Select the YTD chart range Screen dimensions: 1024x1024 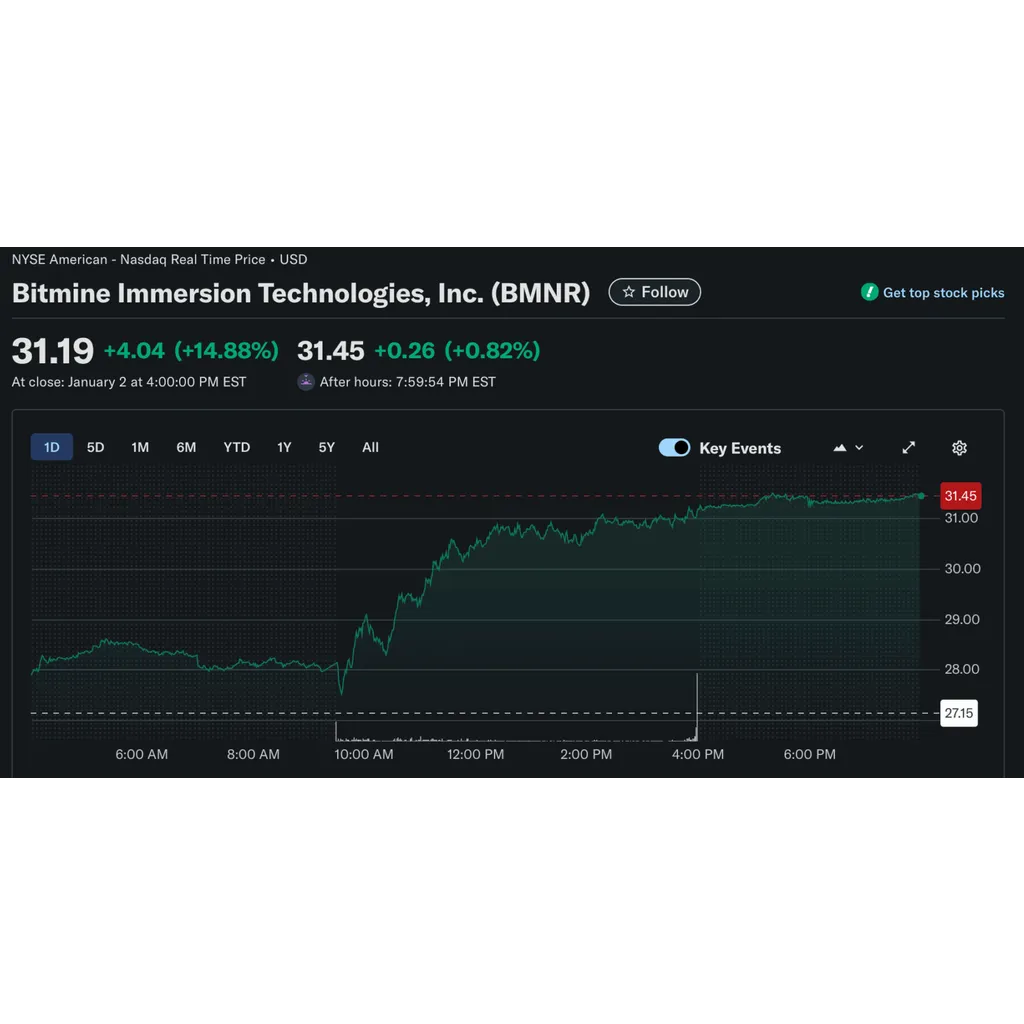coord(236,447)
